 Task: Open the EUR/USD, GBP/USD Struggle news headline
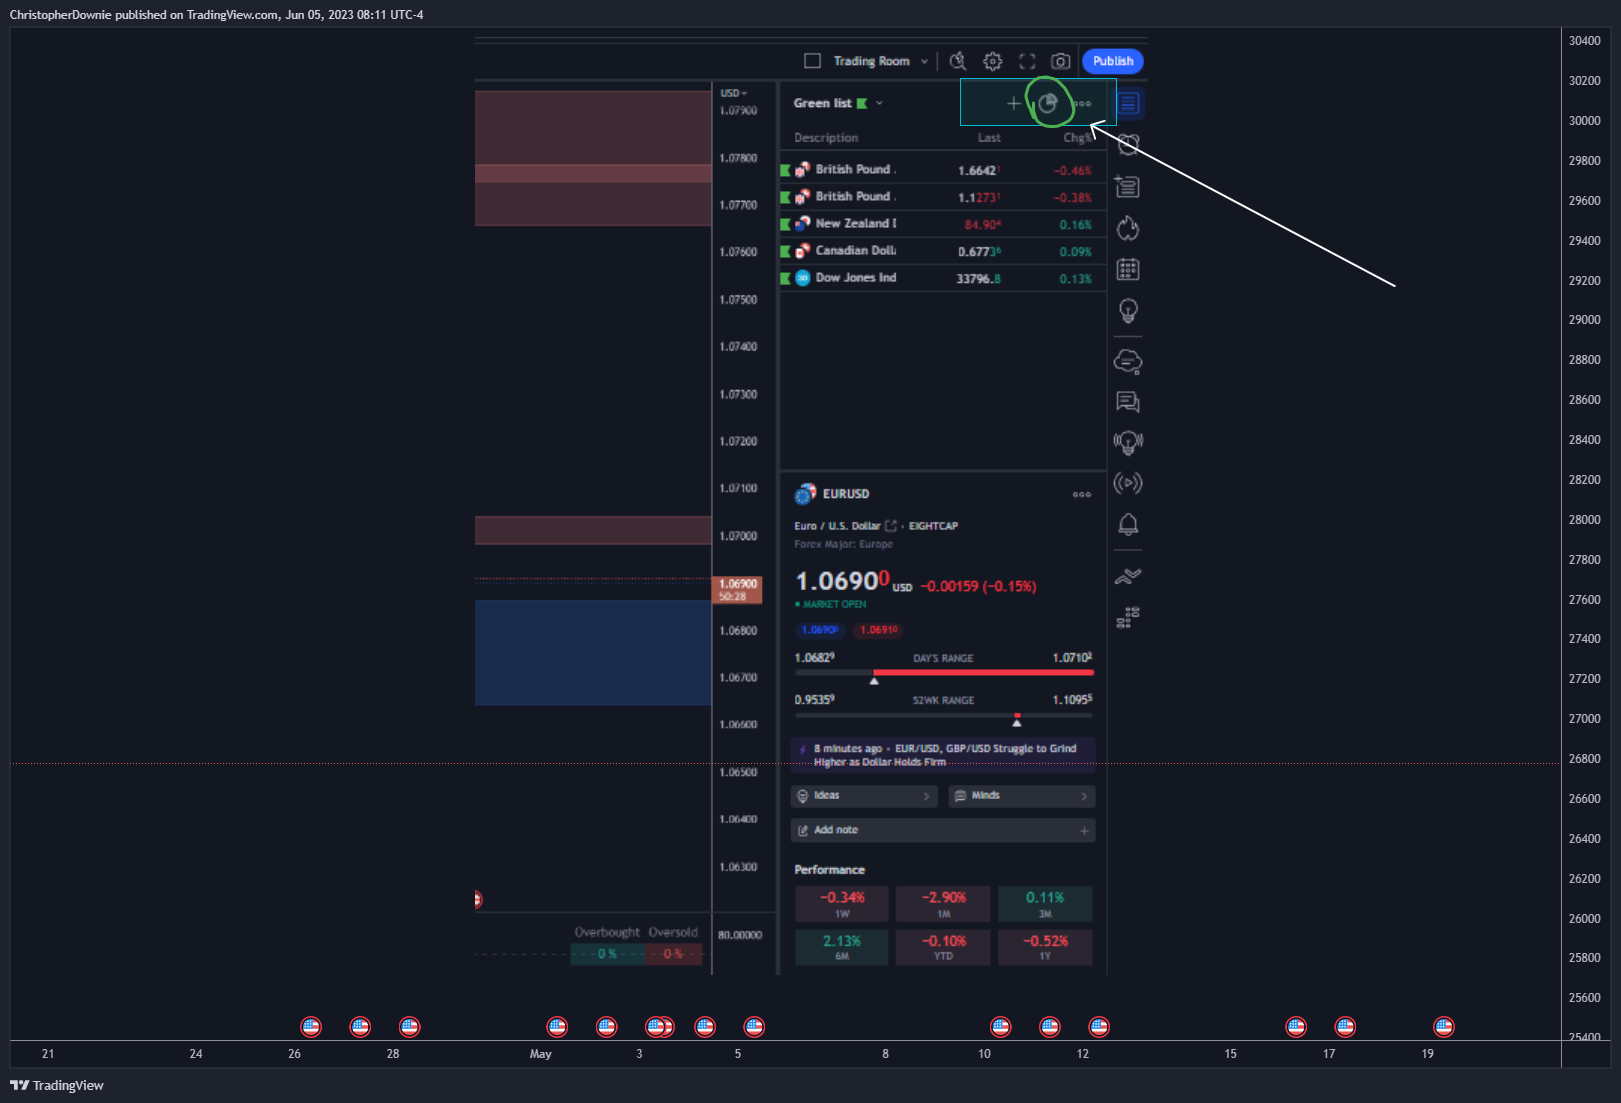pyautogui.click(x=943, y=755)
